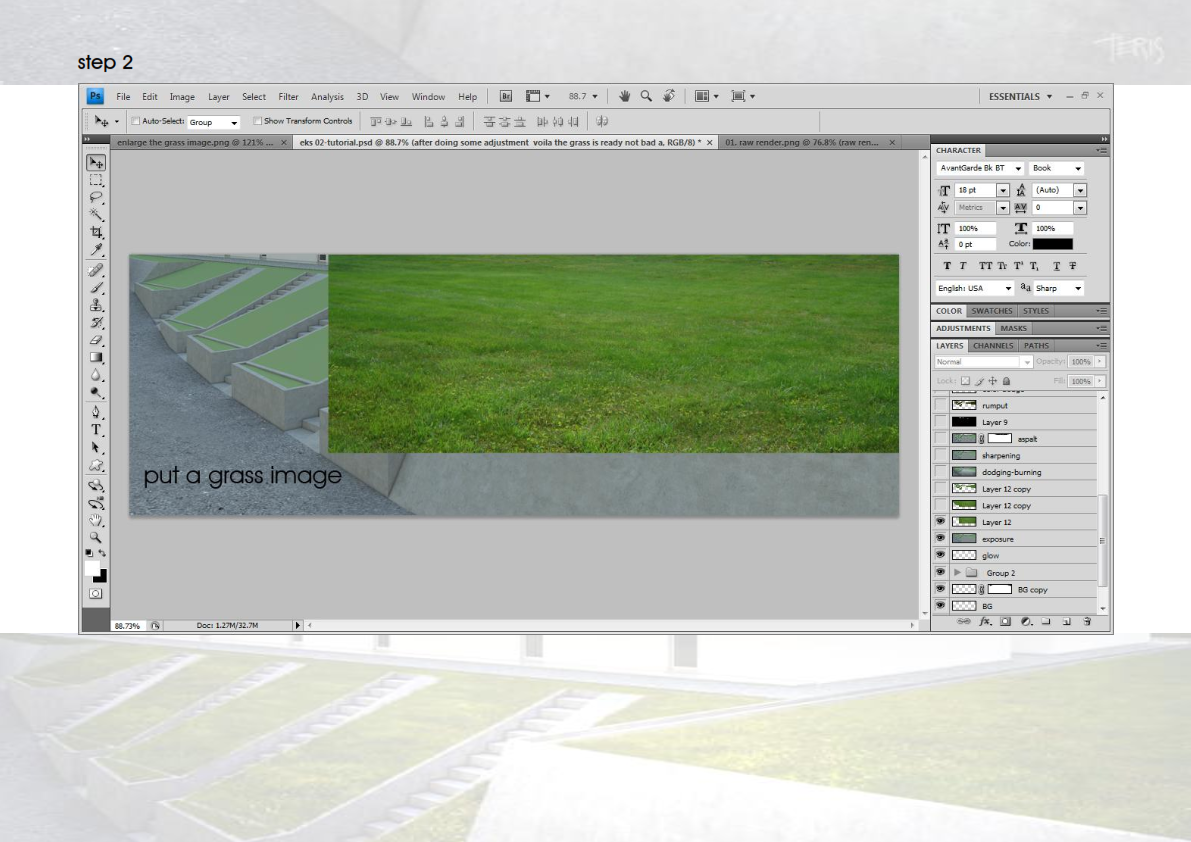Select the Crop tool
The height and width of the screenshot is (842, 1191).
pyautogui.click(x=97, y=231)
